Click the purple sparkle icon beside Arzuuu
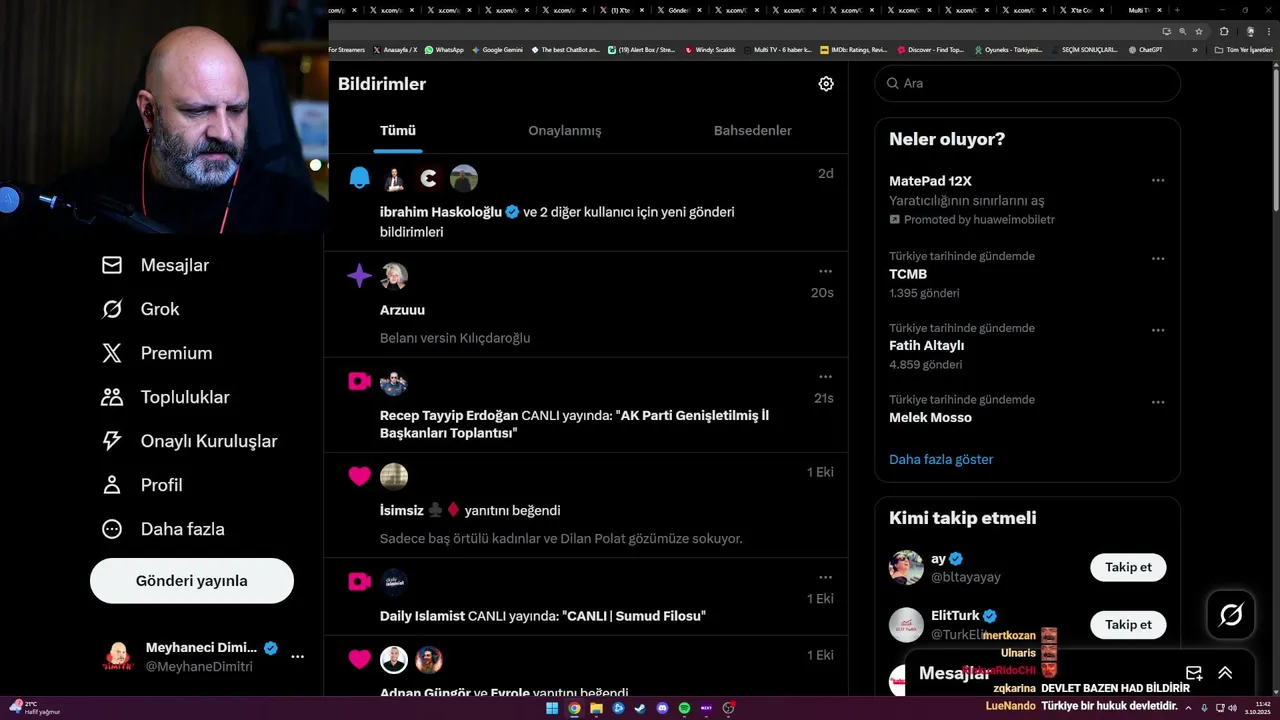 (x=360, y=276)
